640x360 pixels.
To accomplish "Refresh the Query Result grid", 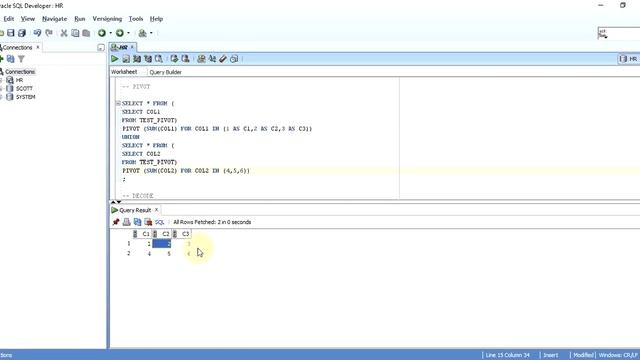I will (138, 222).
